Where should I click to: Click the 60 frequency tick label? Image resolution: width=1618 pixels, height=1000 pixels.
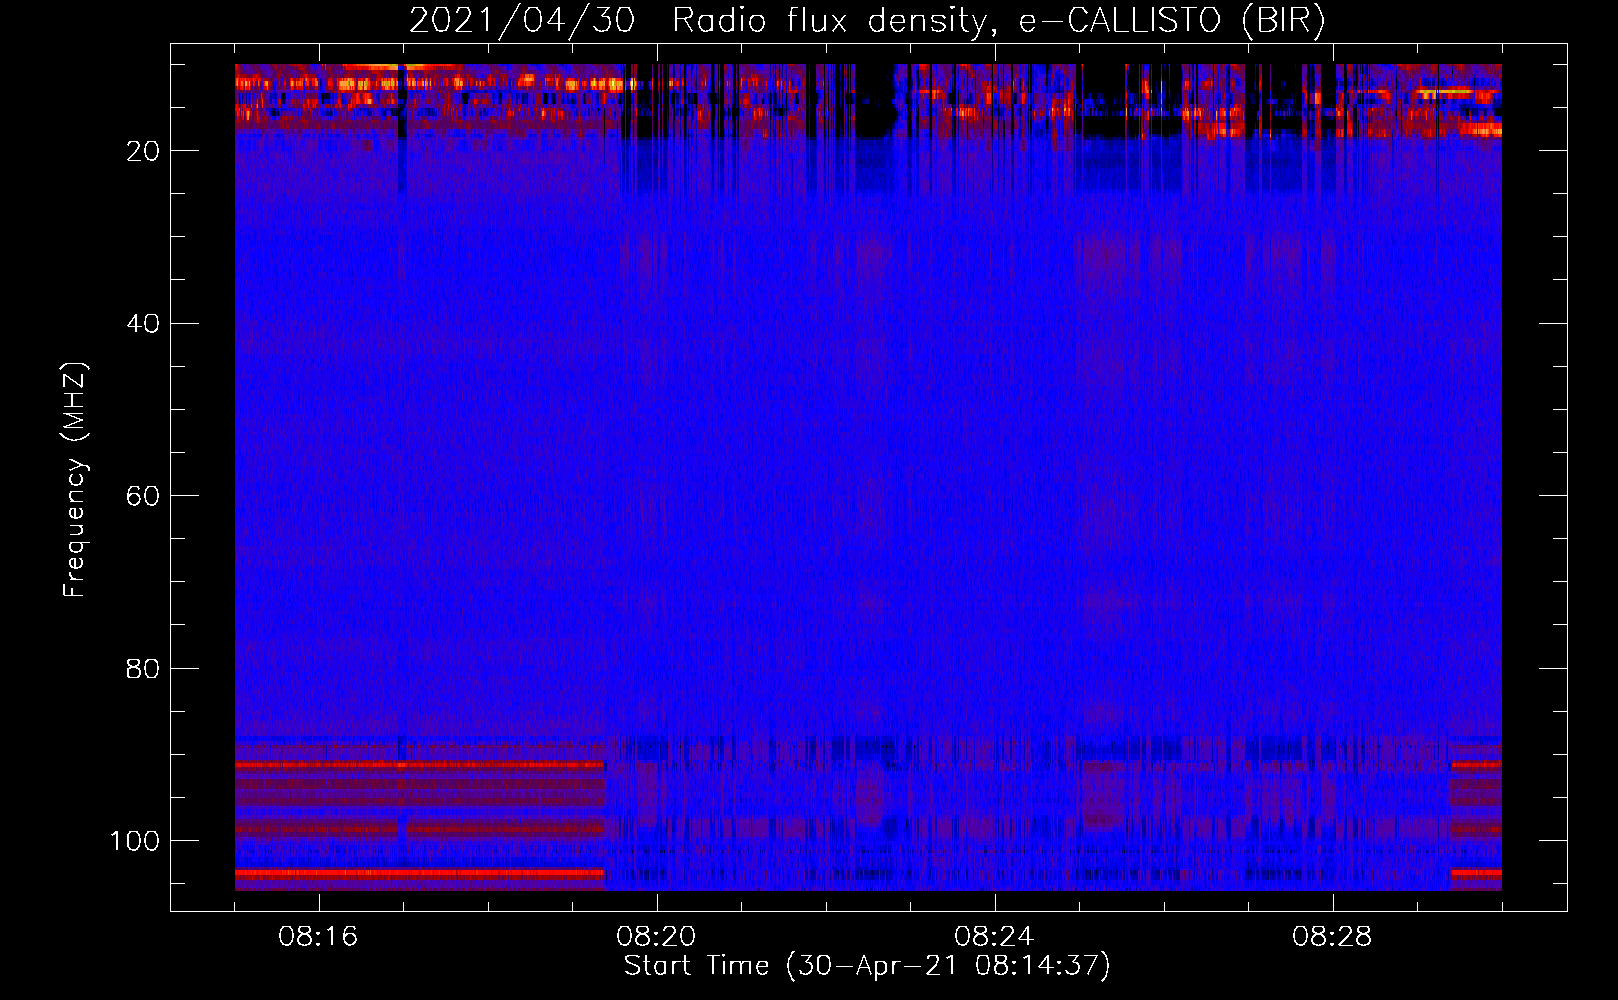[143, 497]
